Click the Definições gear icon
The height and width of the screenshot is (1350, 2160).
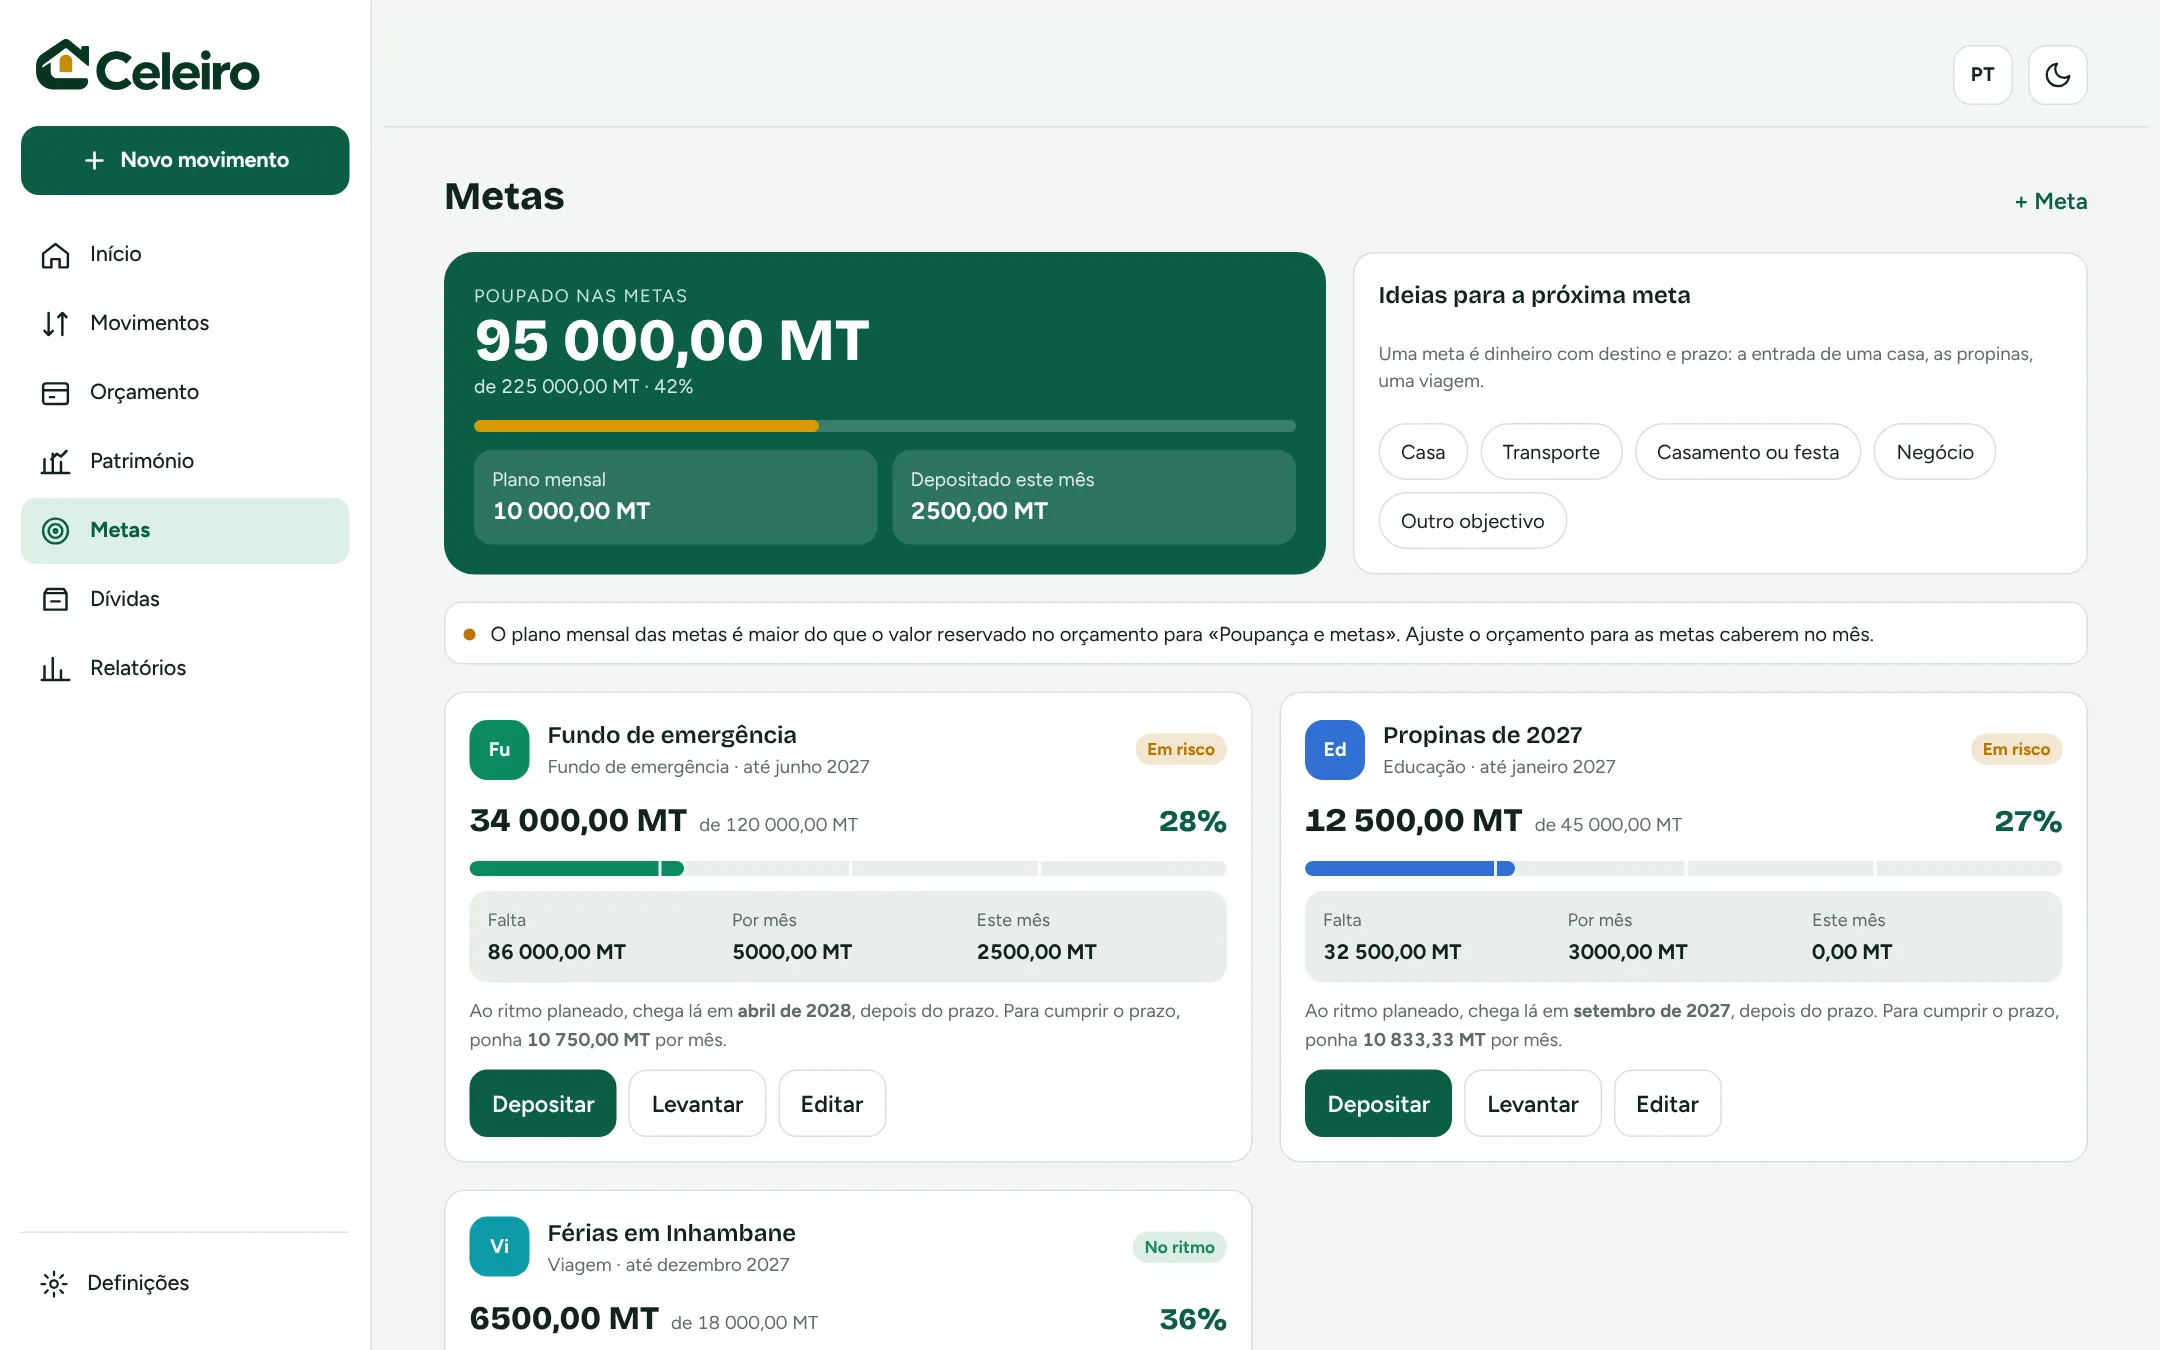click(x=54, y=1284)
